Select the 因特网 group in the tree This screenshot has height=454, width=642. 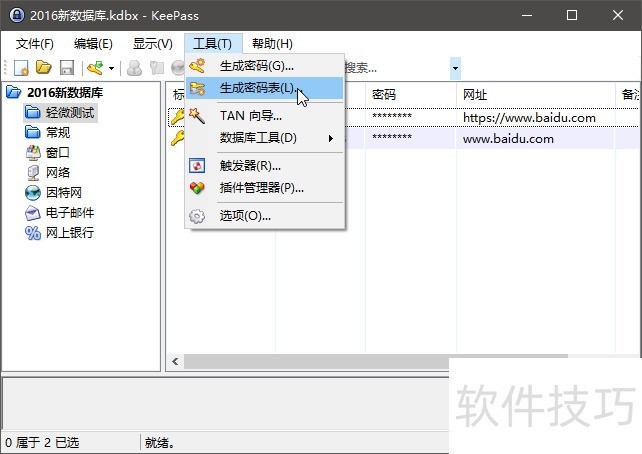(x=63, y=192)
